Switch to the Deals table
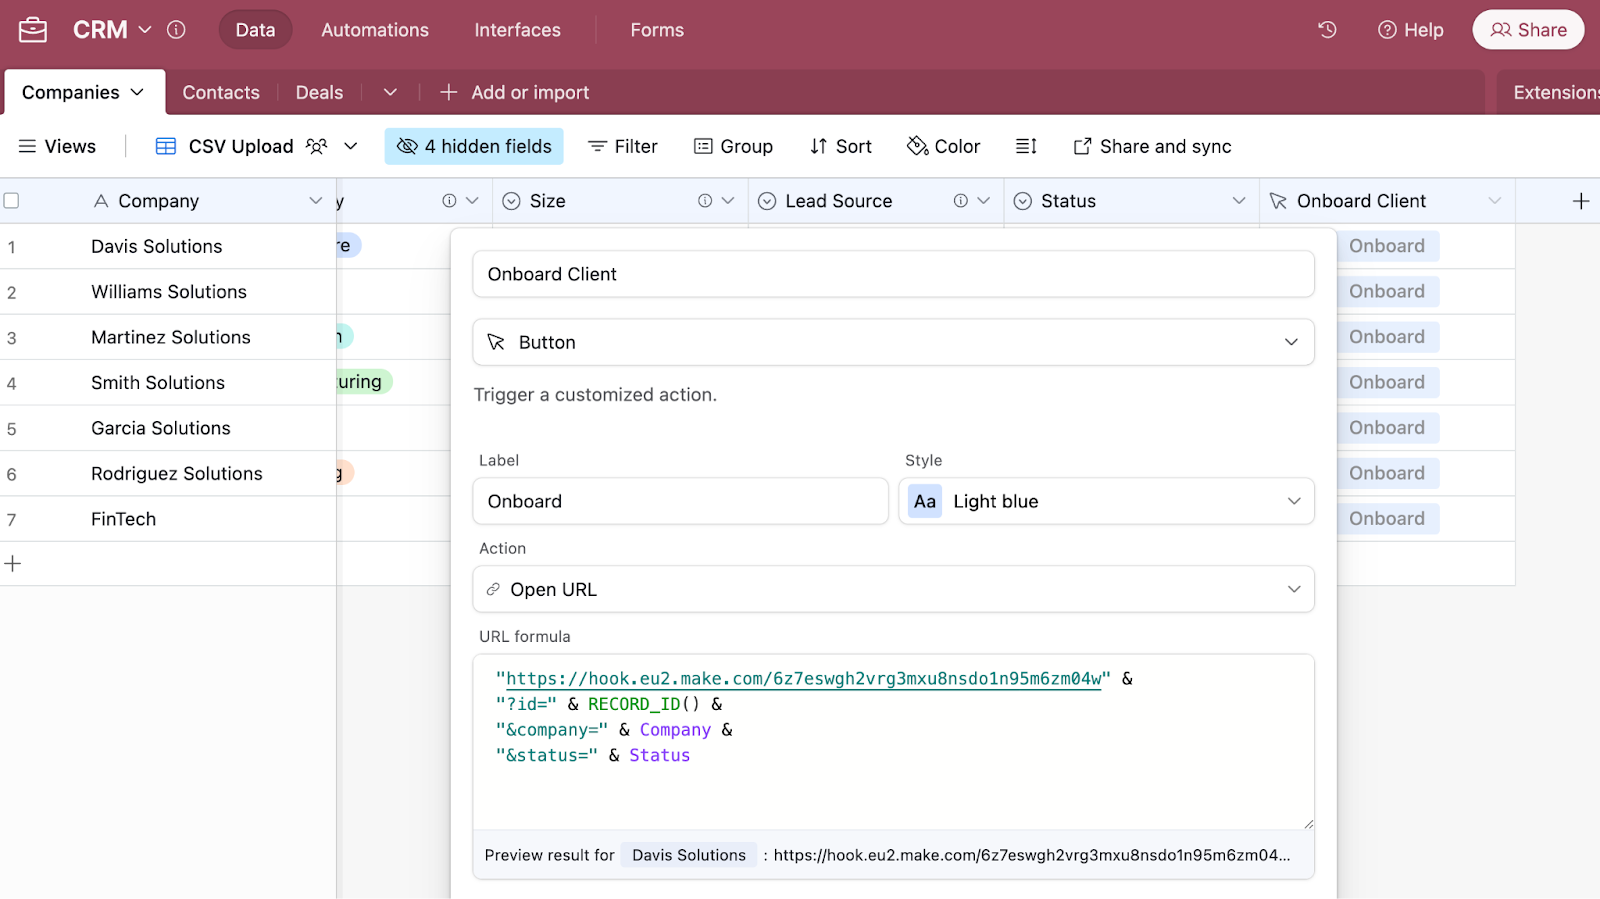1600x899 pixels. pos(319,92)
